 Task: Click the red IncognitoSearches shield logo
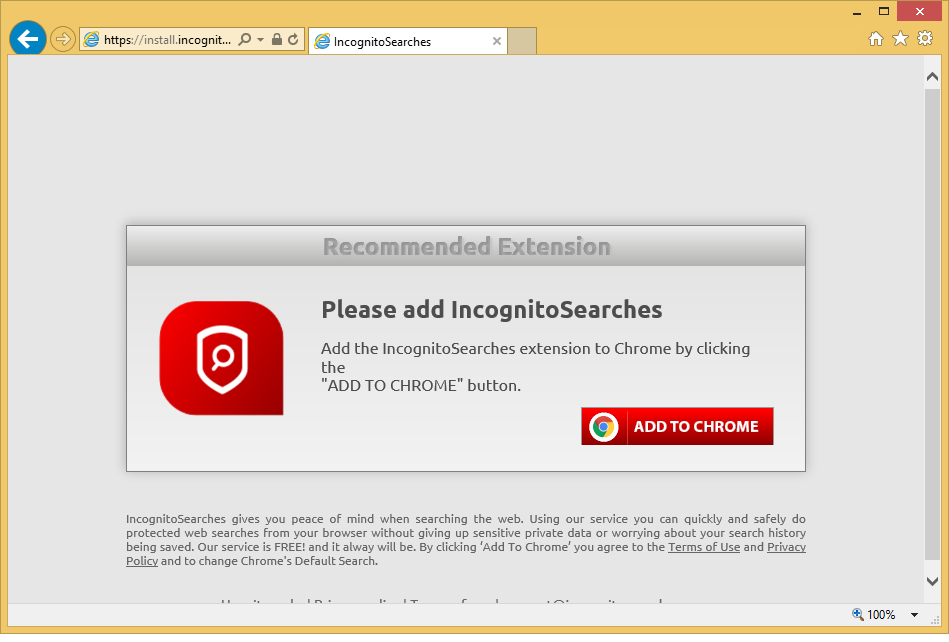click(222, 358)
